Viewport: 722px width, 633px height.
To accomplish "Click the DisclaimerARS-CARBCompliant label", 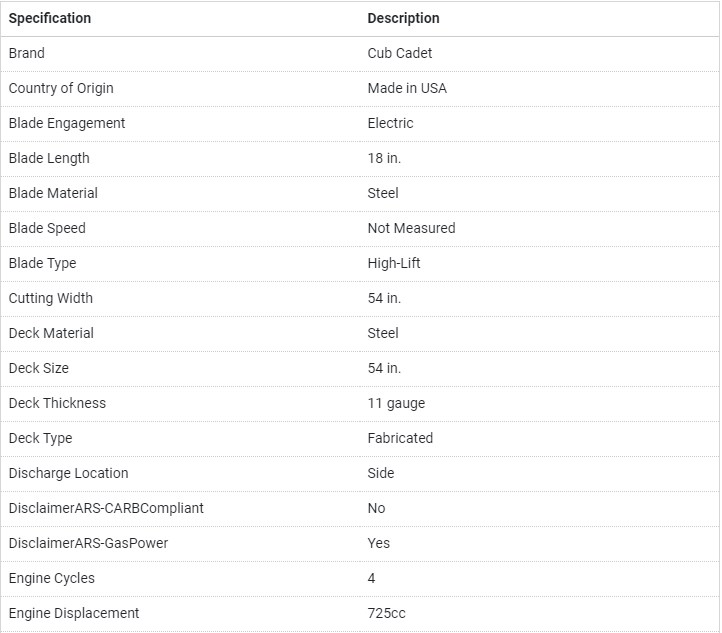I will [x=106, y=508].
